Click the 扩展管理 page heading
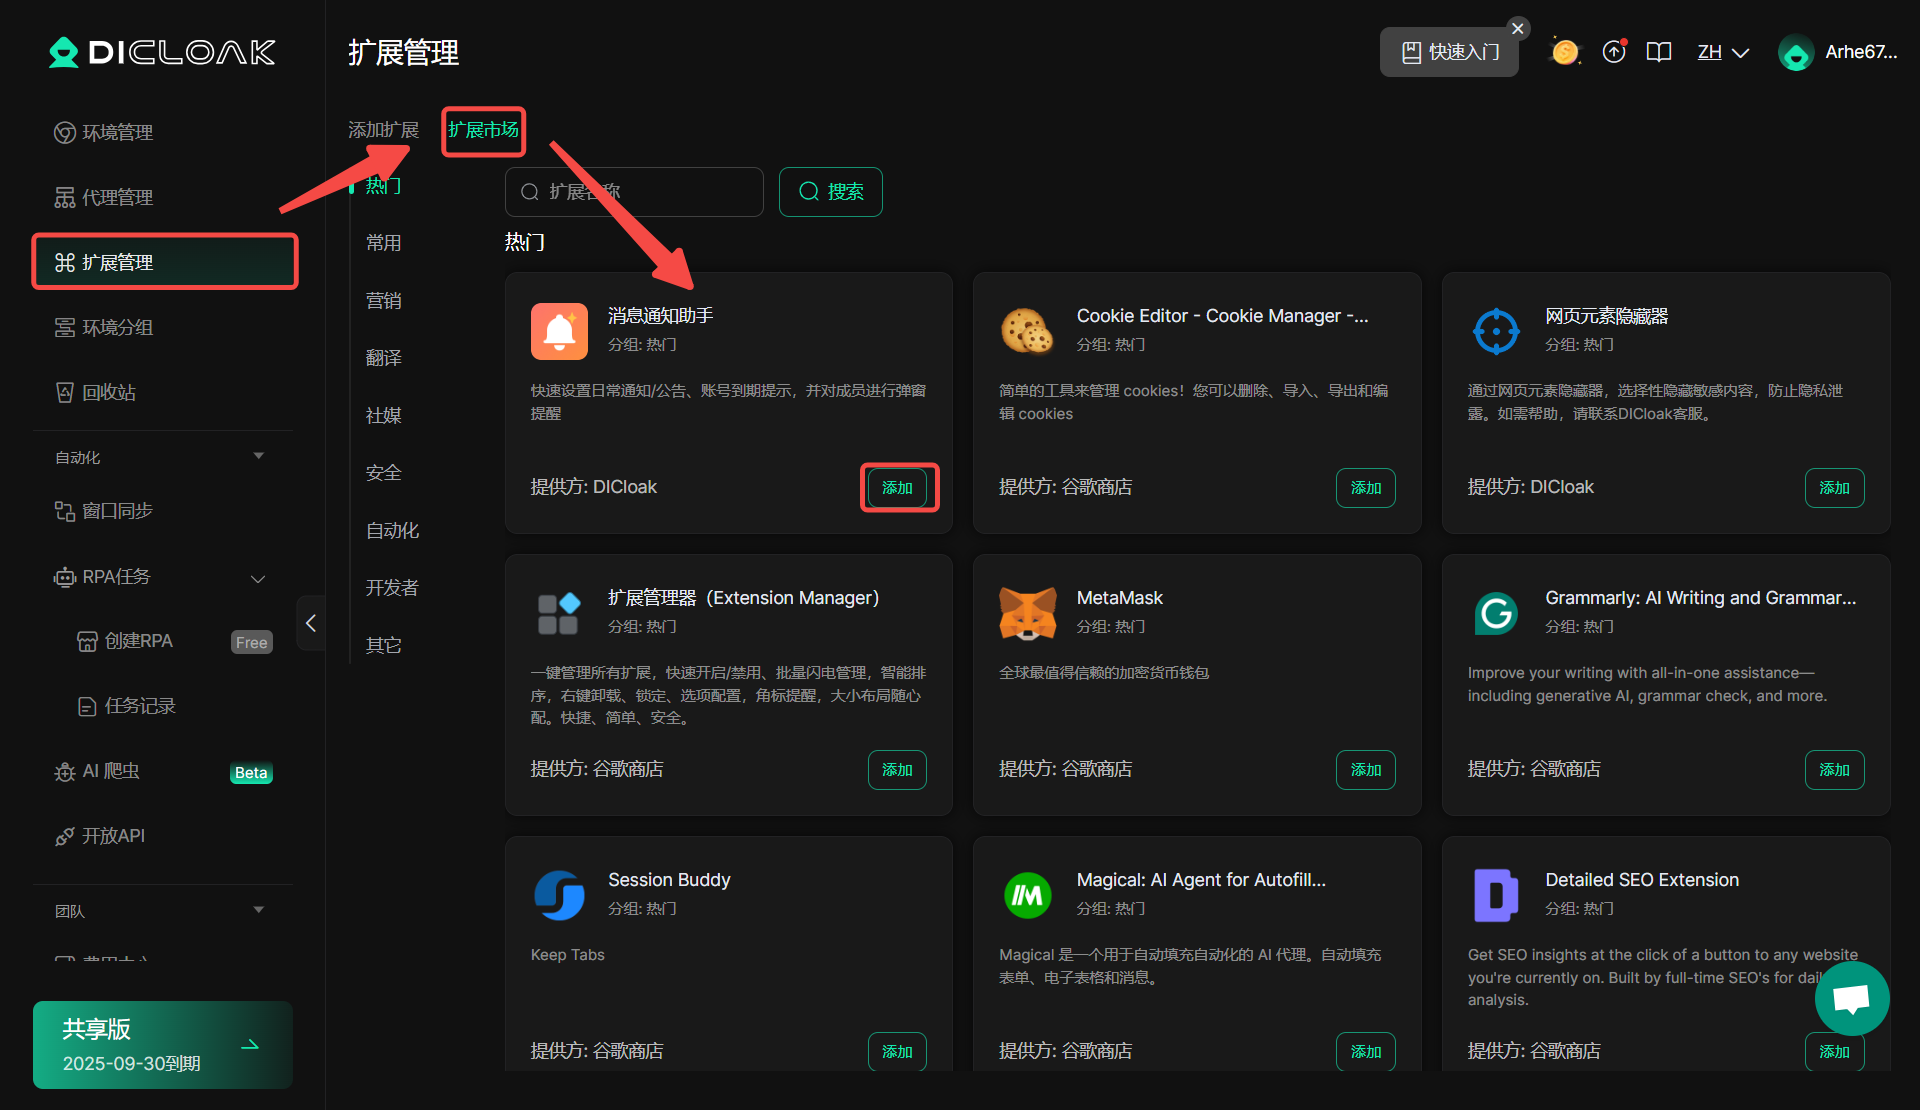The width and height of the screenshot is (1920, 1110). click(x=404, y=52)
